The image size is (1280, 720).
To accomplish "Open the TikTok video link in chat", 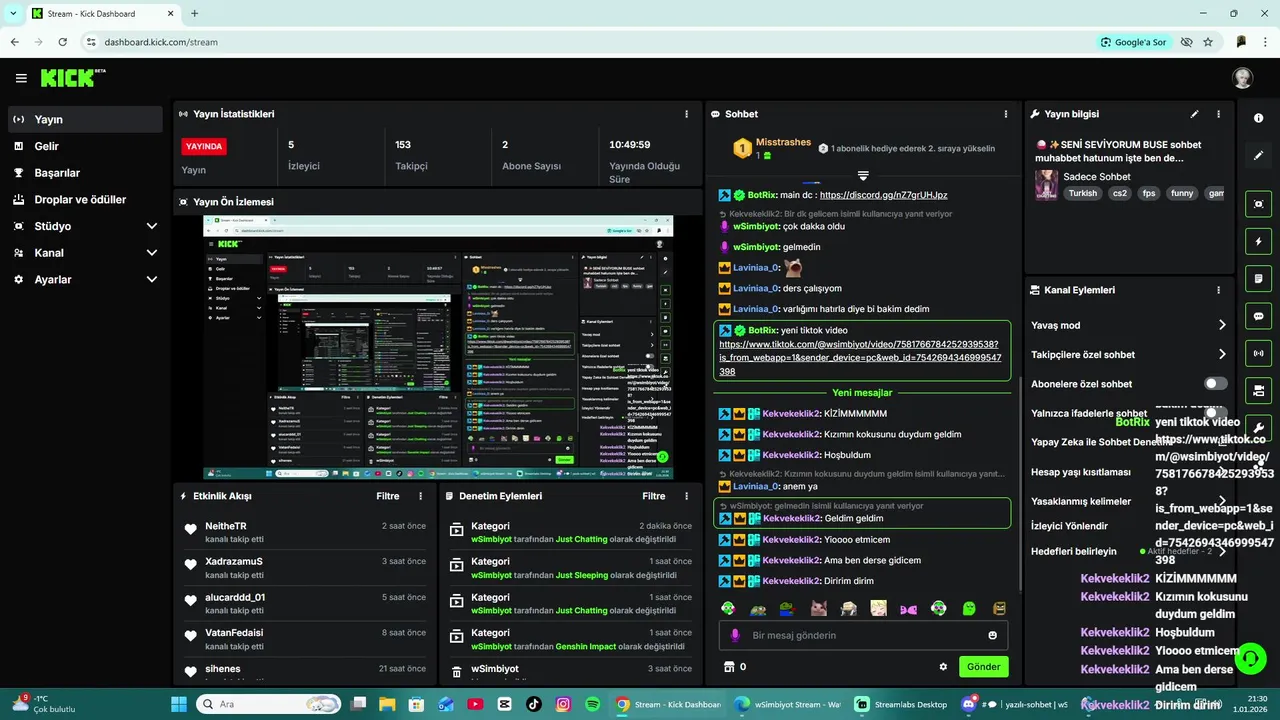I will tap(860, 357).
